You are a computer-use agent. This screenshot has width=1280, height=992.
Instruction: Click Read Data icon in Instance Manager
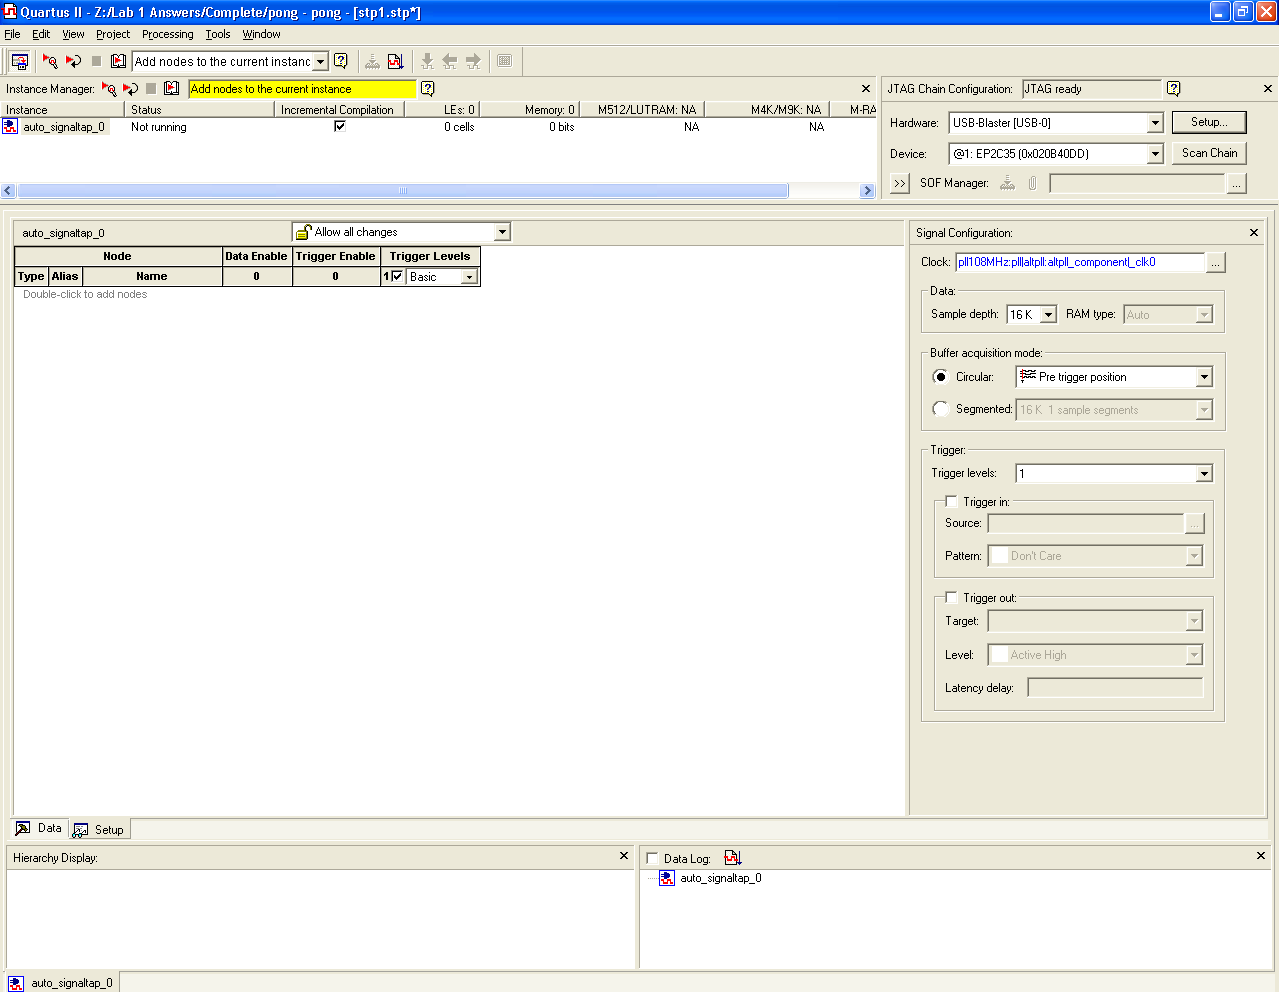pyautogui.click(x=171, y=89)
